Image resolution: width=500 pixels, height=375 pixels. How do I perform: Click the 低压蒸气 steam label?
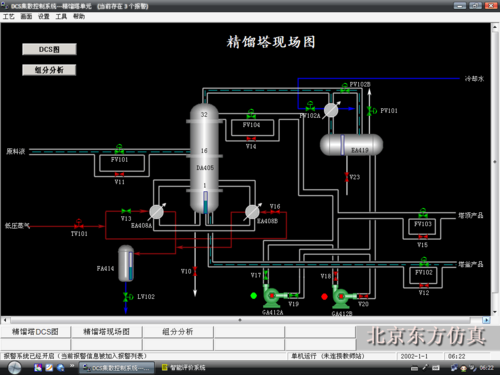point(17,226)
